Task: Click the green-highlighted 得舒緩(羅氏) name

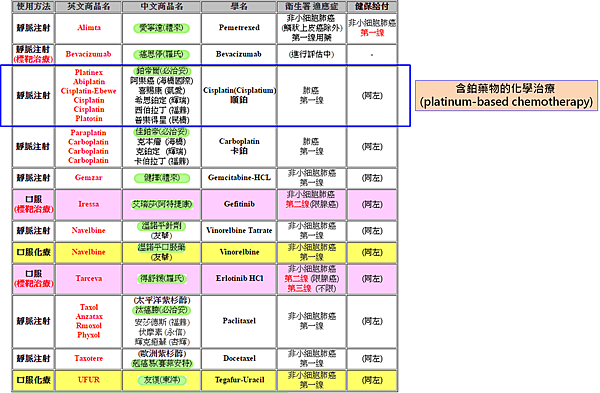Action: [161, 279]
